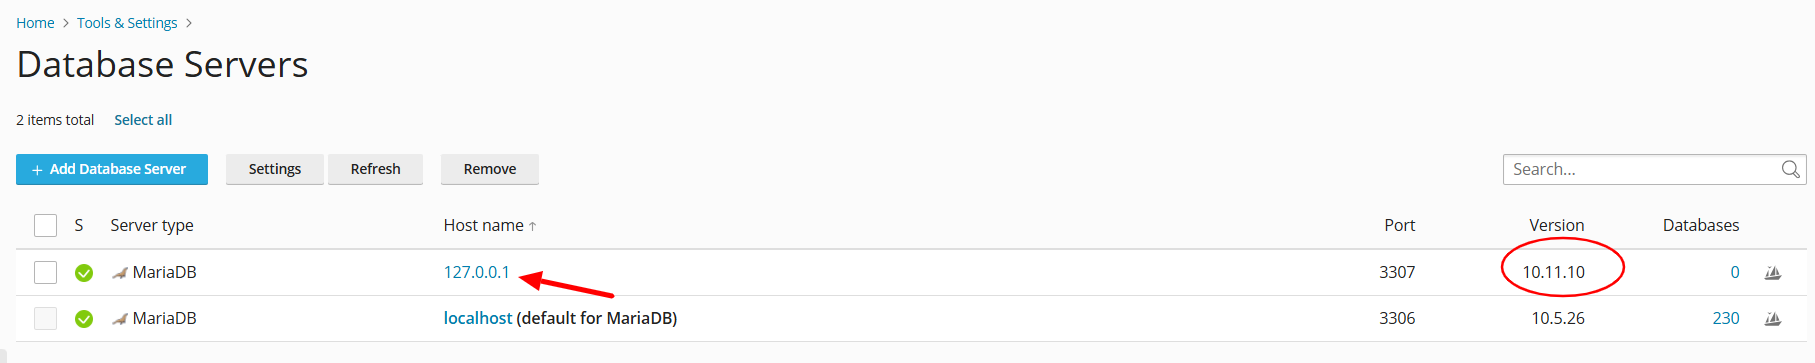Click the green status icon for localhost server

coord(84,319)
